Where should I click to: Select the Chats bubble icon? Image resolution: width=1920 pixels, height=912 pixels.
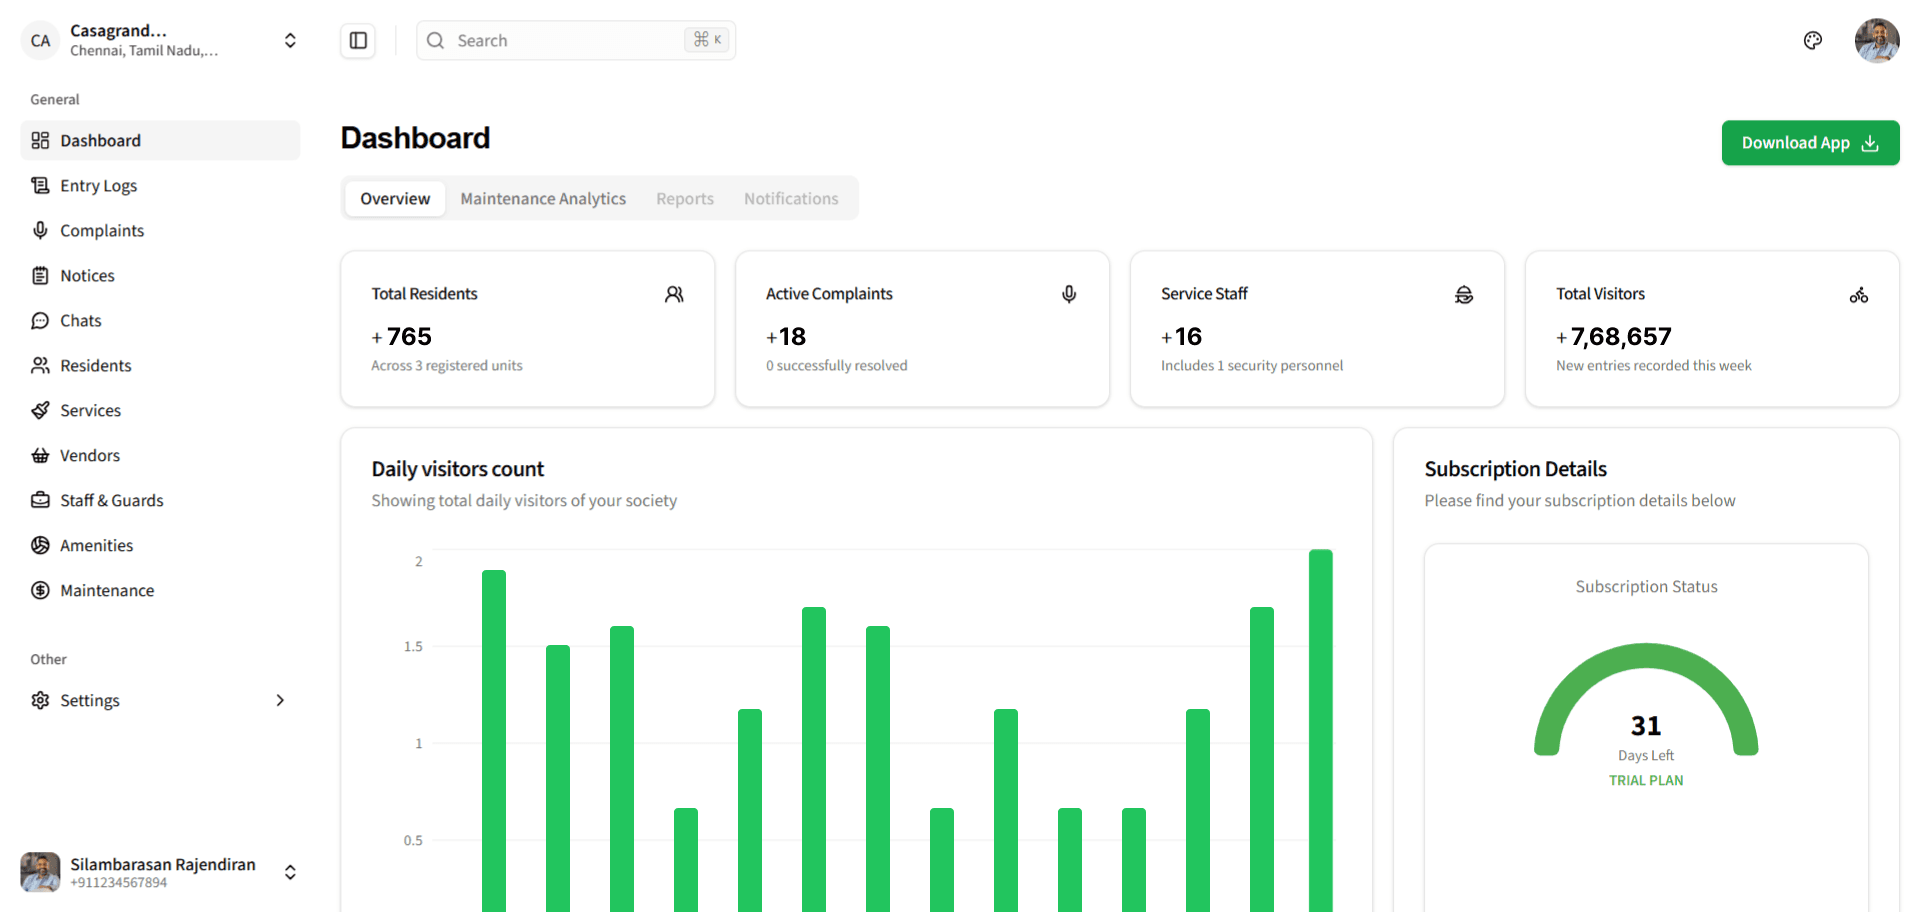40,321
